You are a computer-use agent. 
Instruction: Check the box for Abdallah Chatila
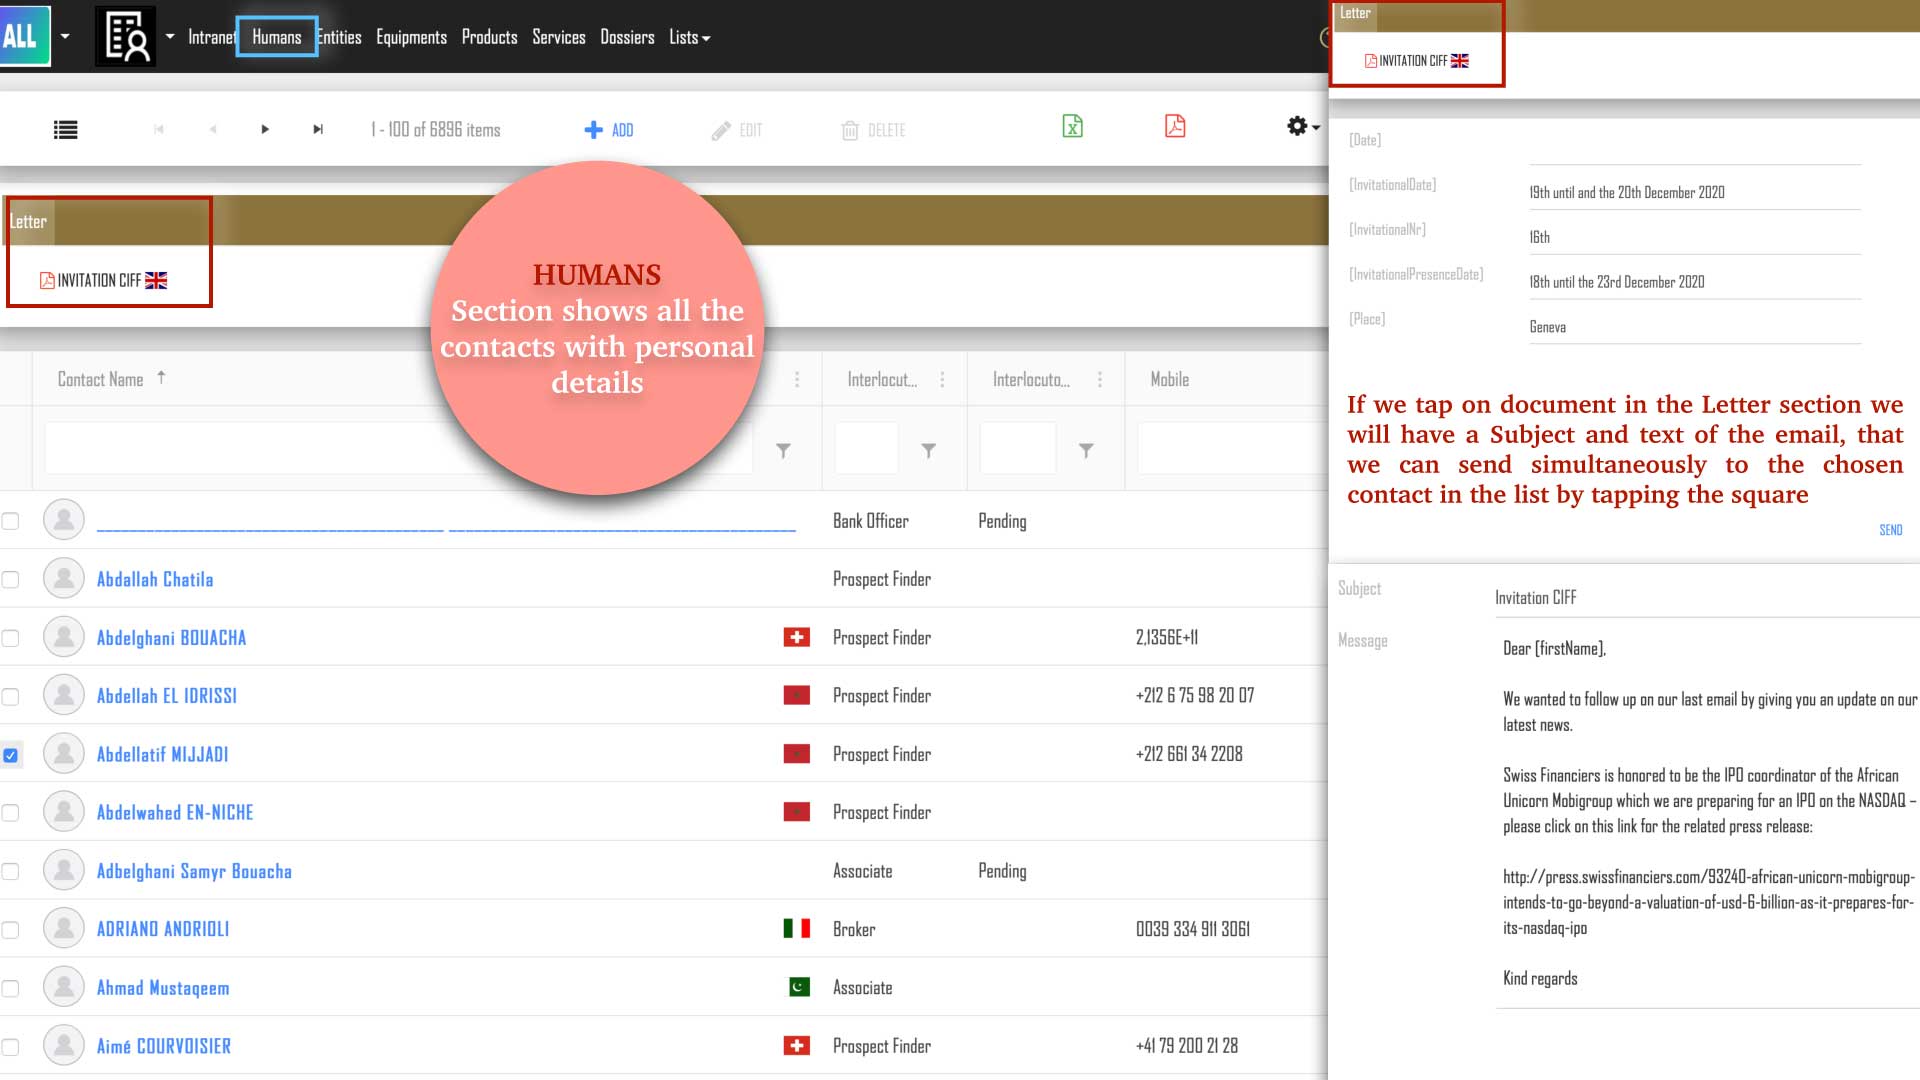coord(11,580)
